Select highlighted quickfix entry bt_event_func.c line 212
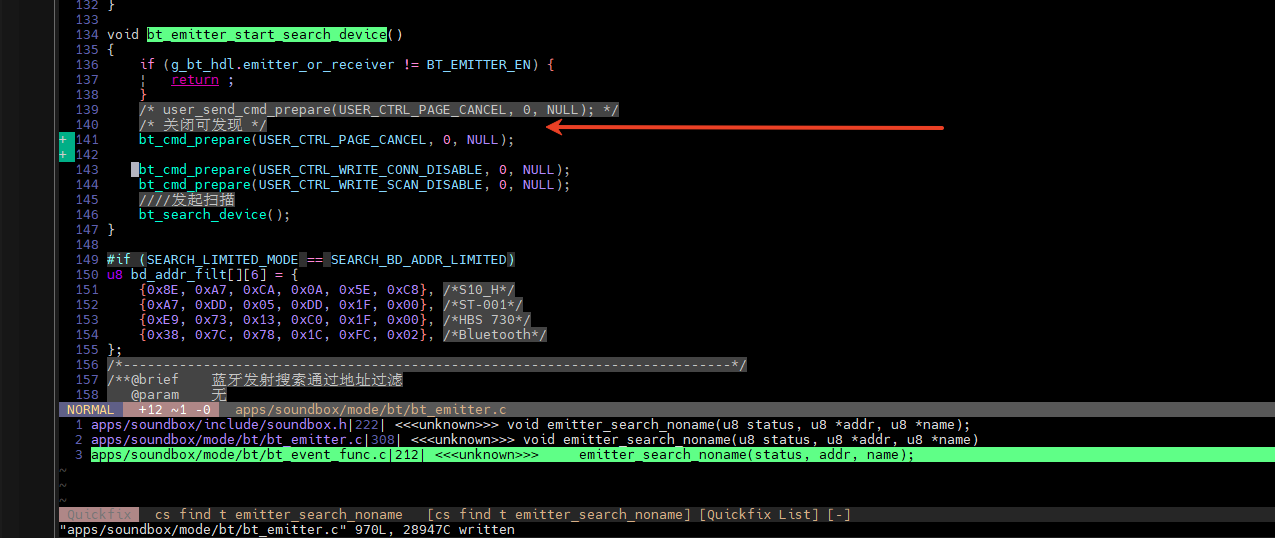The height and width of the screenshot is (538, 1275). click(502, 454)
